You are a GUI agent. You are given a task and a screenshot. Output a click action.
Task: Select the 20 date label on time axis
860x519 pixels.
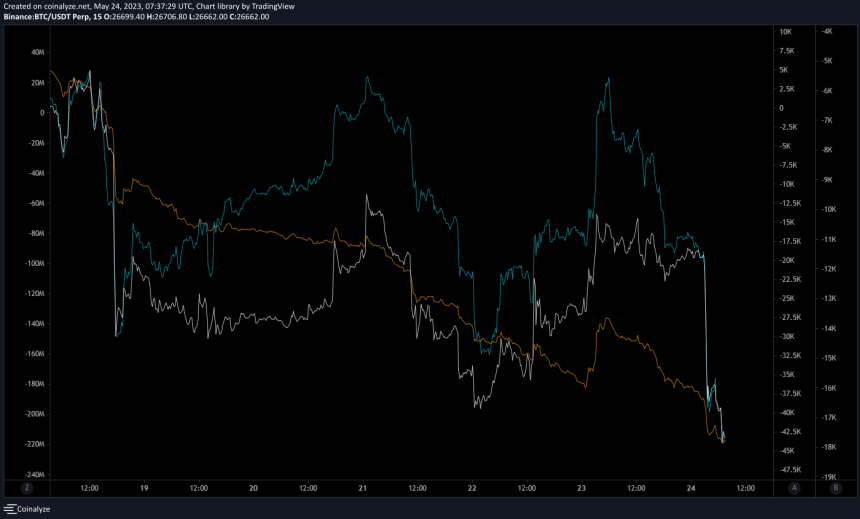coord(253,488)
